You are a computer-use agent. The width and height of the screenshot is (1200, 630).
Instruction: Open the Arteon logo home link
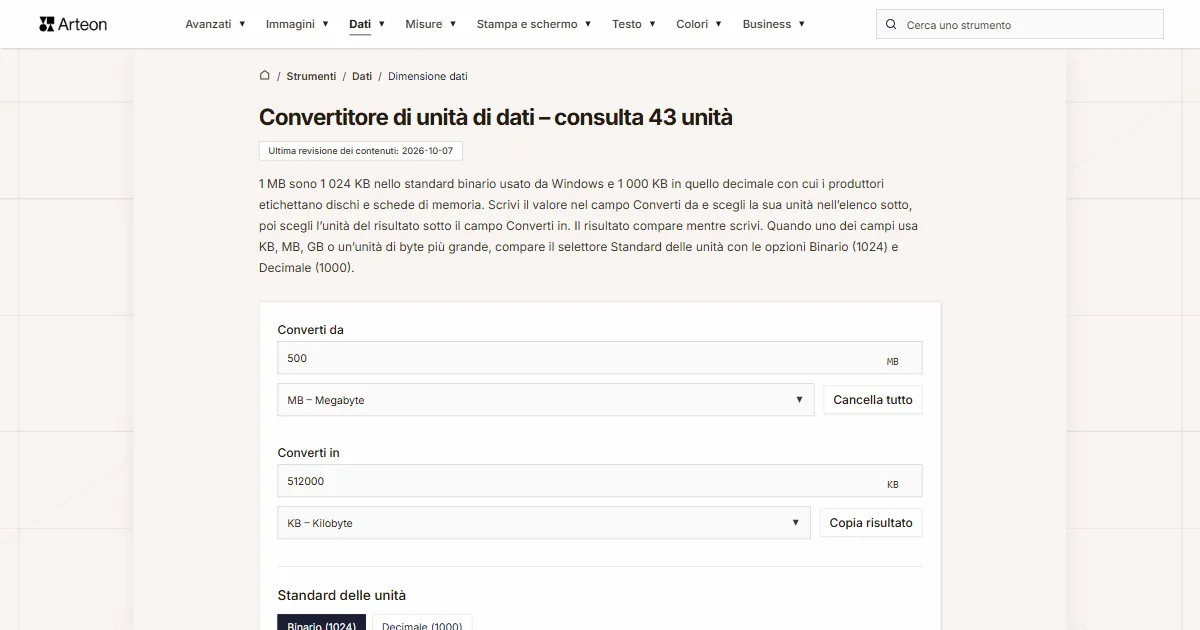(x=73, y=24)
